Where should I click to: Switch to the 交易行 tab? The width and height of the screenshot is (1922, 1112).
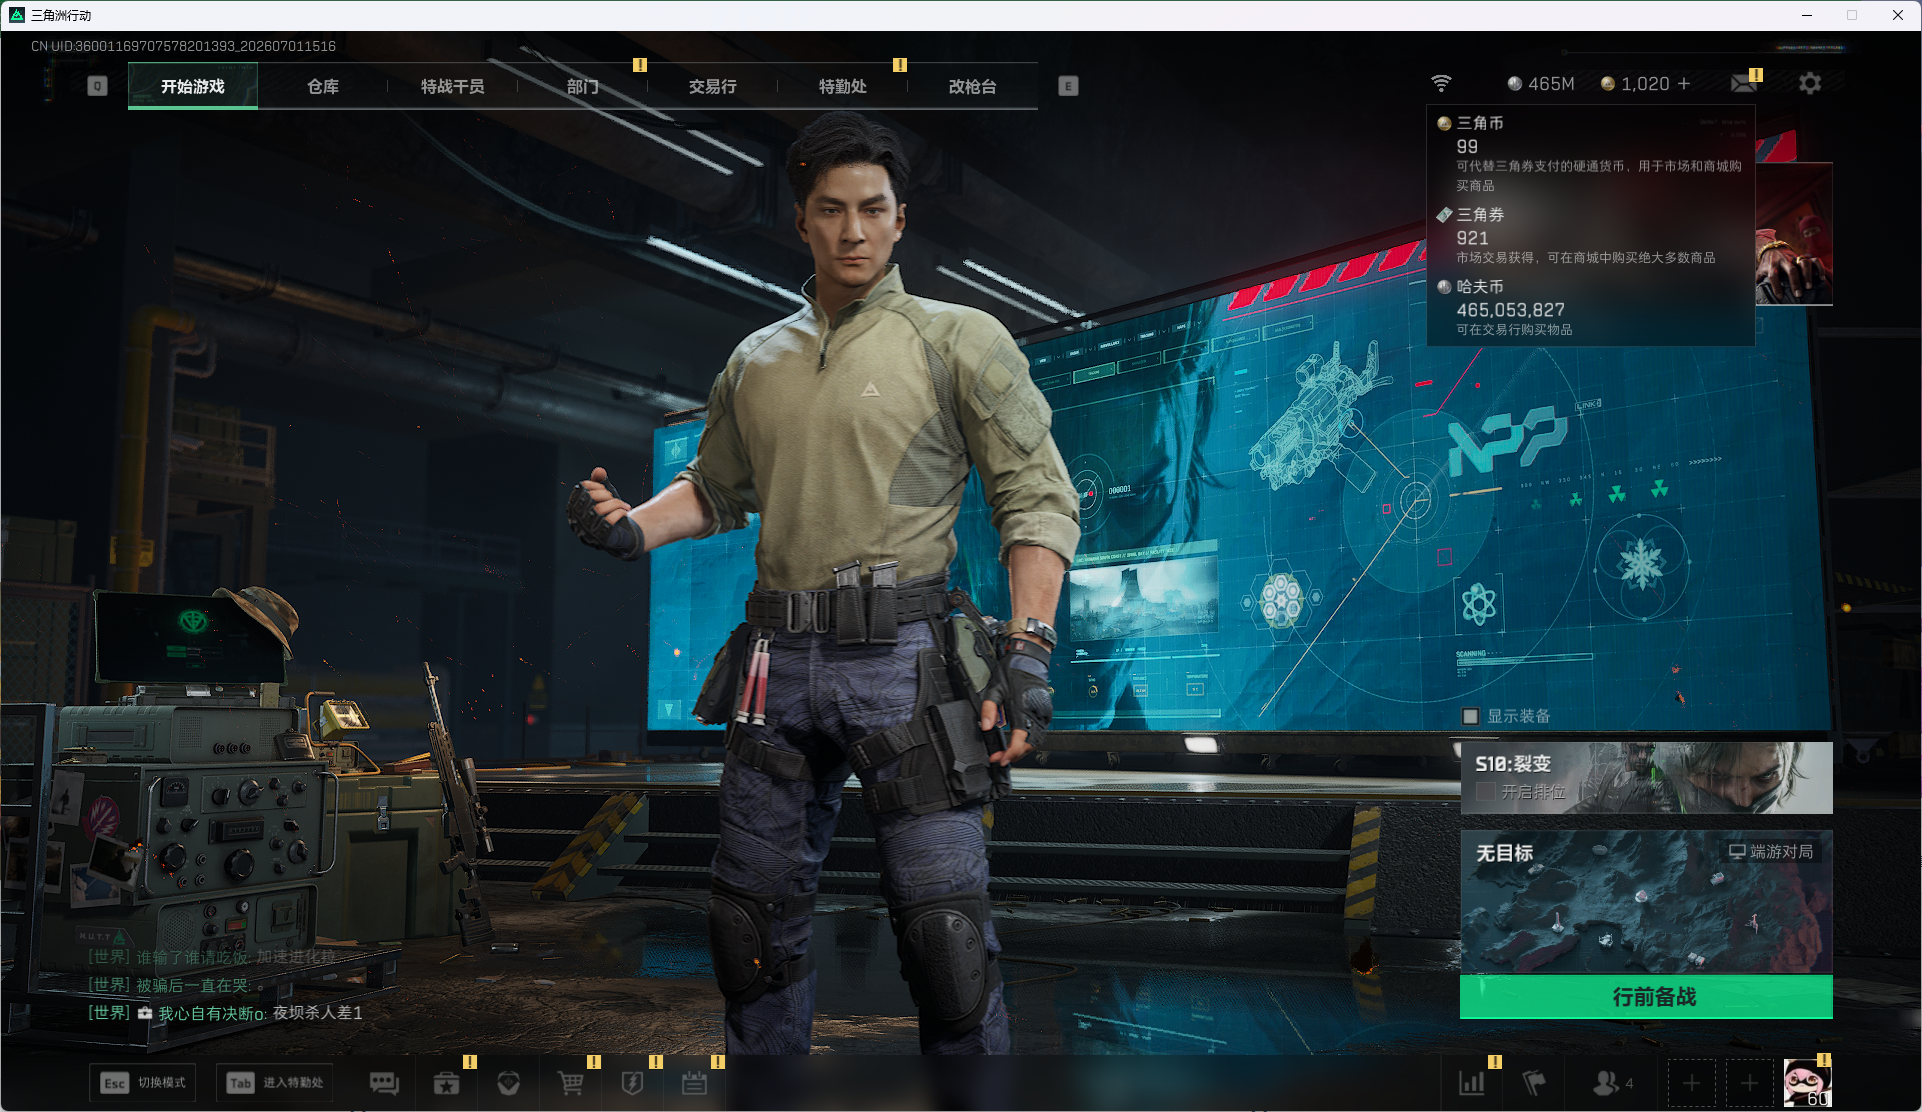[x=712, y=86]
